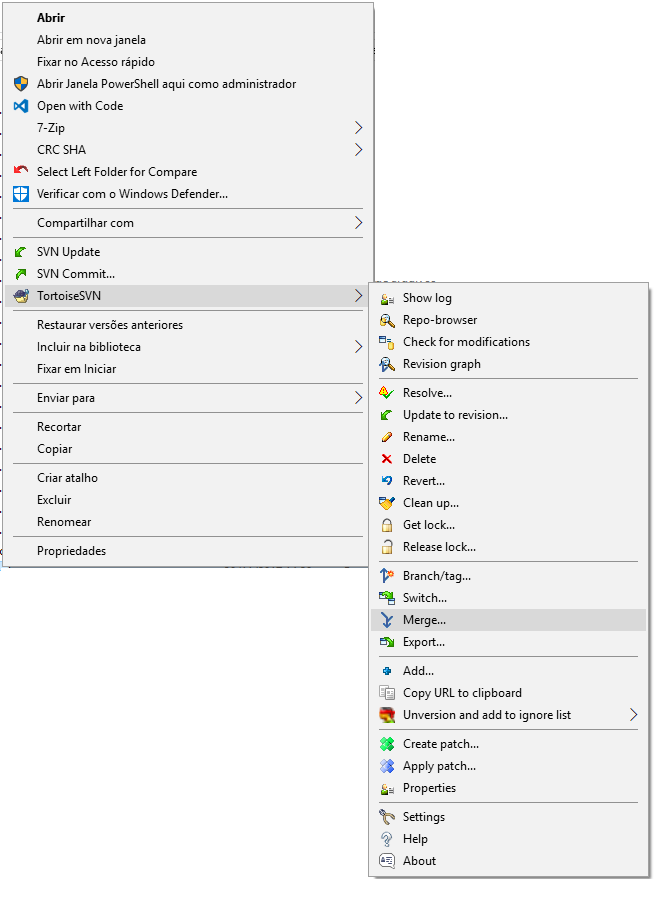
Task: Click the Switch icon
Action: point(387,598)
